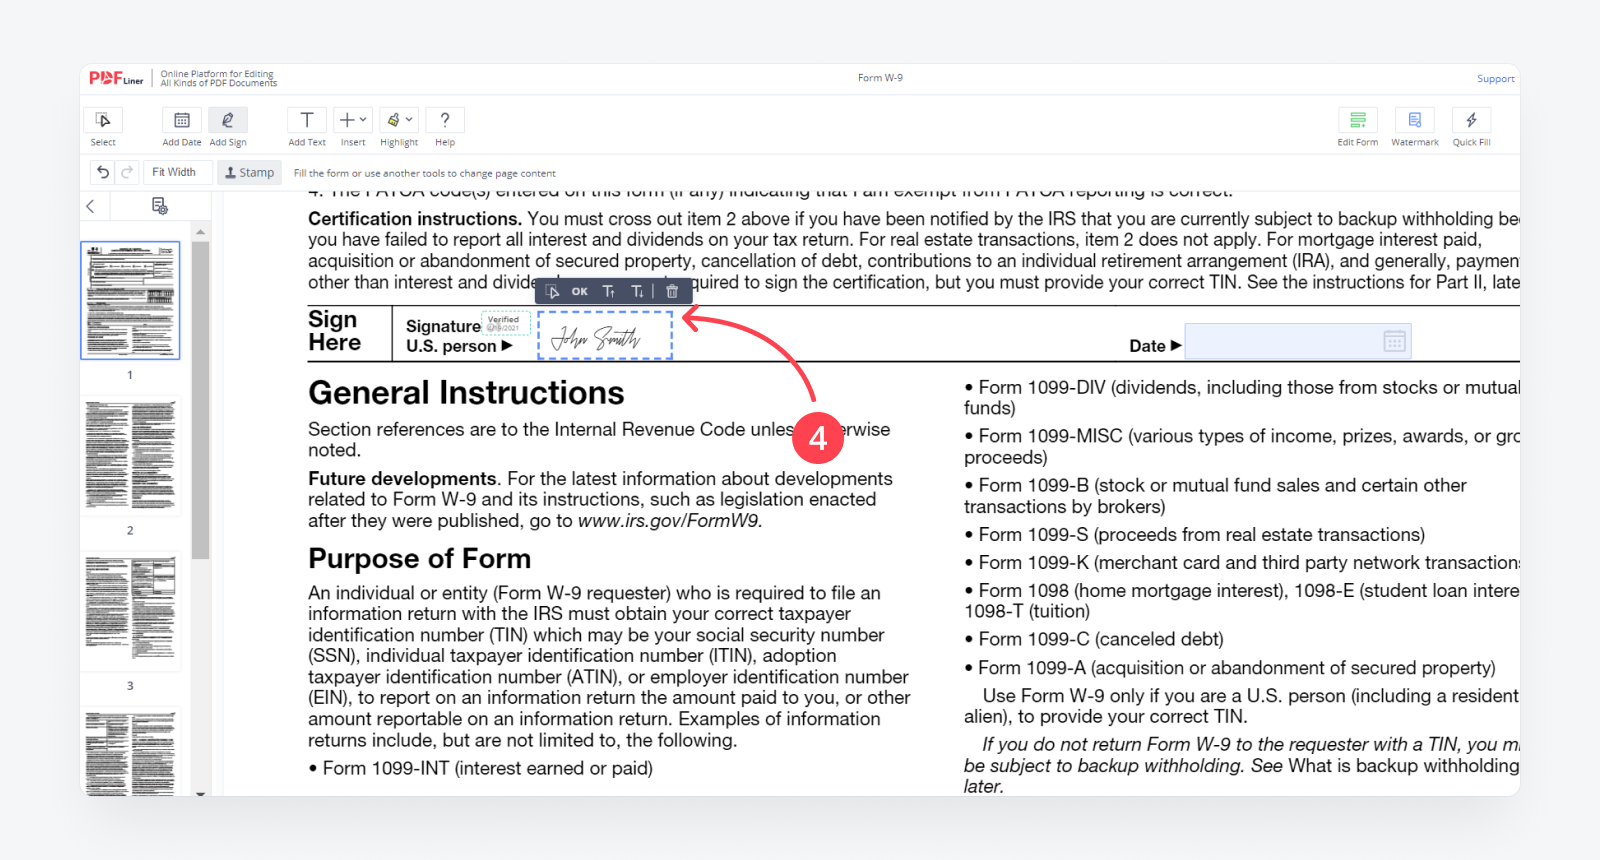Screen dimensions: 1600x860
Task: Click the Form 1099-INT bullet line
Action: pyautogui.click(x=480, y=768)
